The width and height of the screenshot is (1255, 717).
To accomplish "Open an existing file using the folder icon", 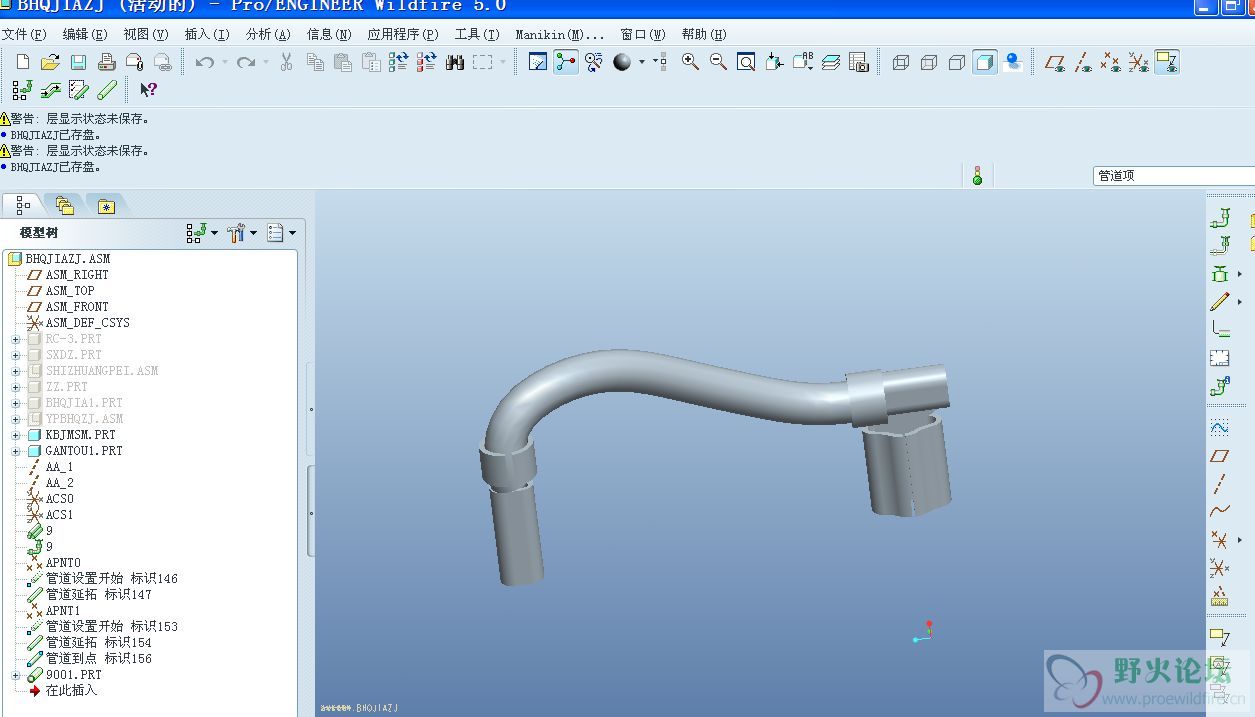I will pyautogui.click(x=51, y=62).
